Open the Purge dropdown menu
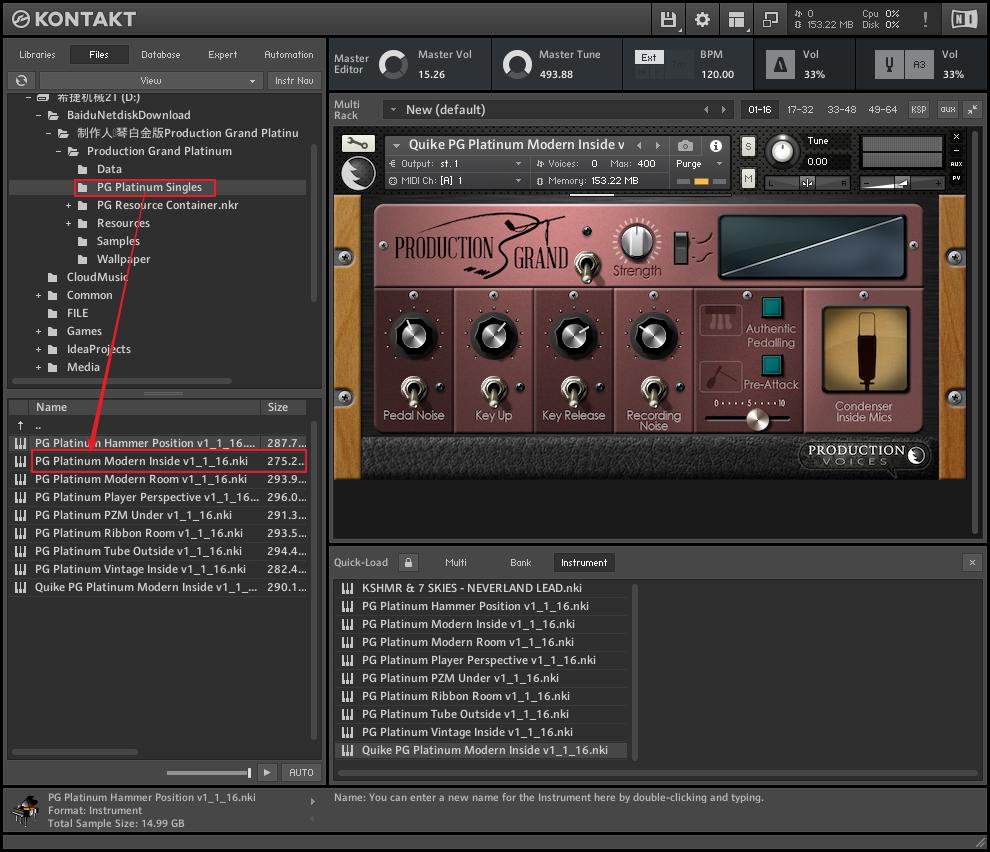Screen dimensions: 990x852 coord(699,164)
